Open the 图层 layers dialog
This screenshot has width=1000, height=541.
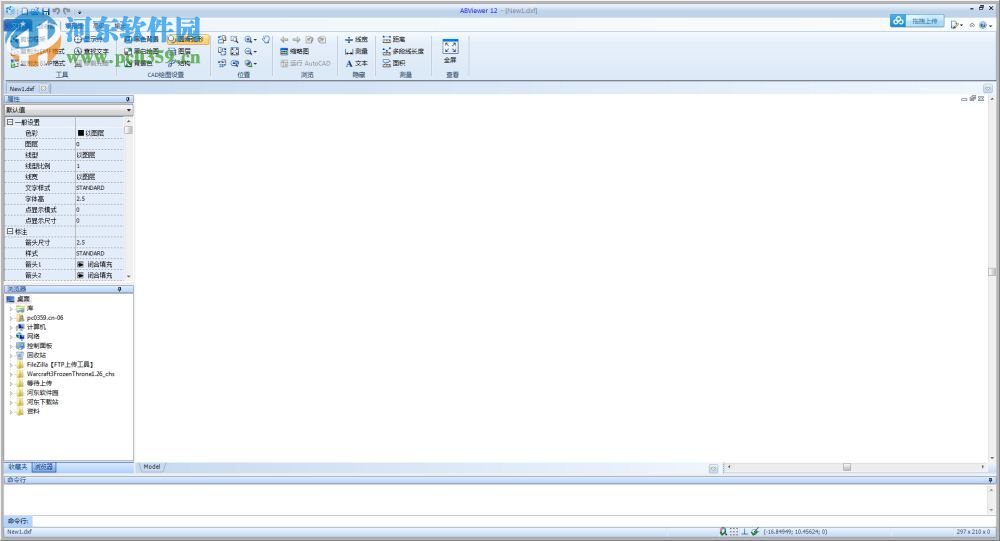click(x=179, y=51)
